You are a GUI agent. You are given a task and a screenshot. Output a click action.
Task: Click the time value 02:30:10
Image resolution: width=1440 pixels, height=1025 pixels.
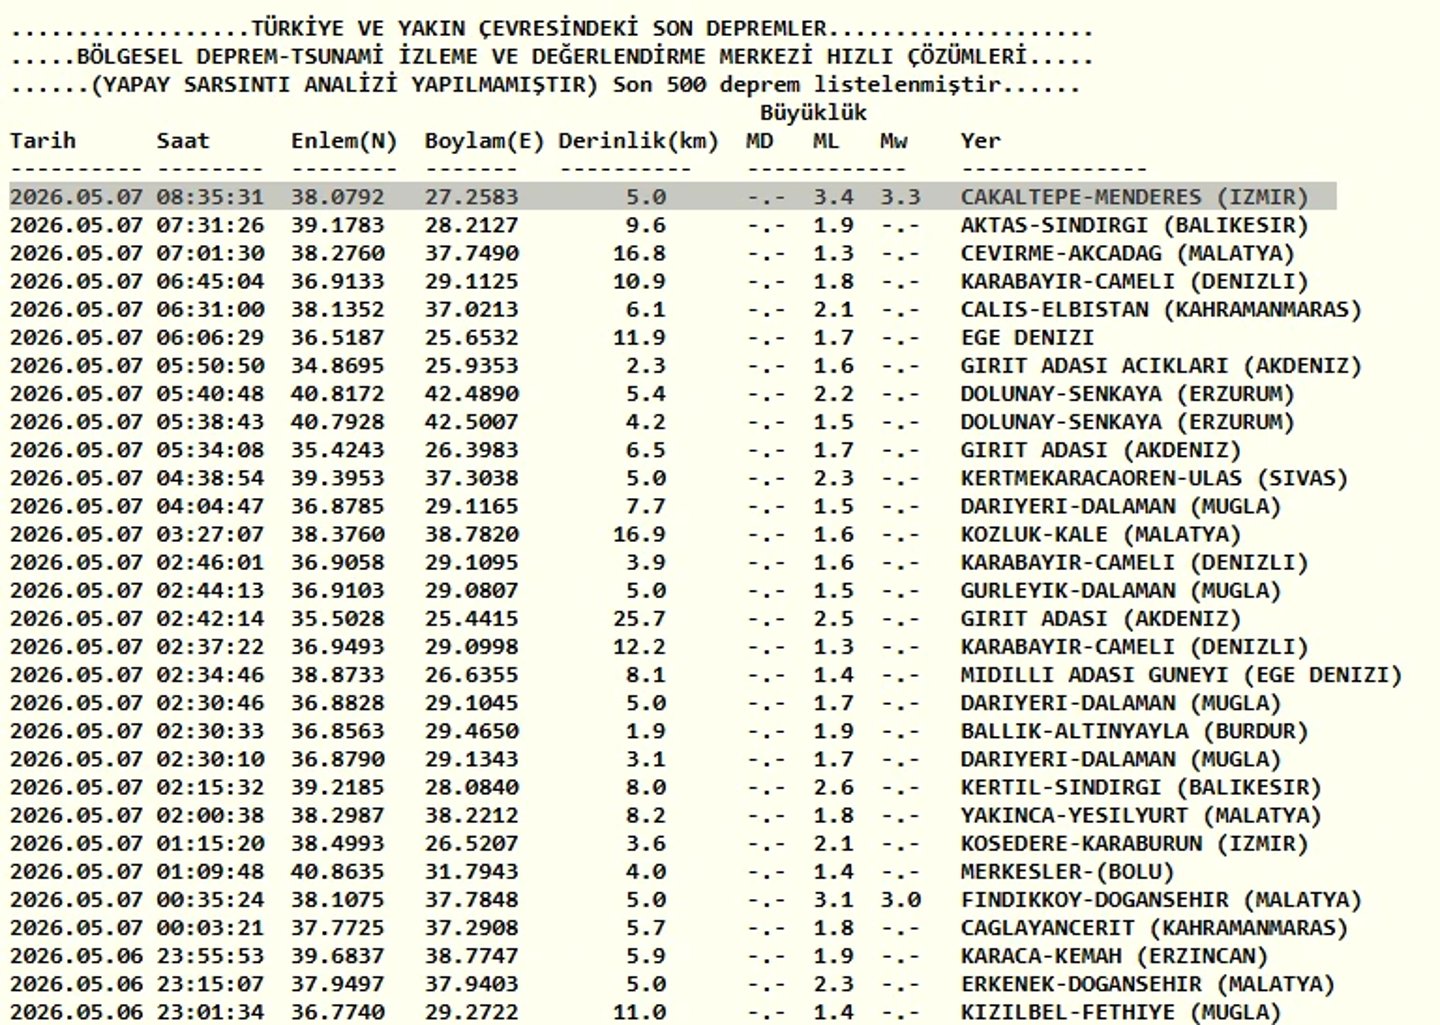210,759
